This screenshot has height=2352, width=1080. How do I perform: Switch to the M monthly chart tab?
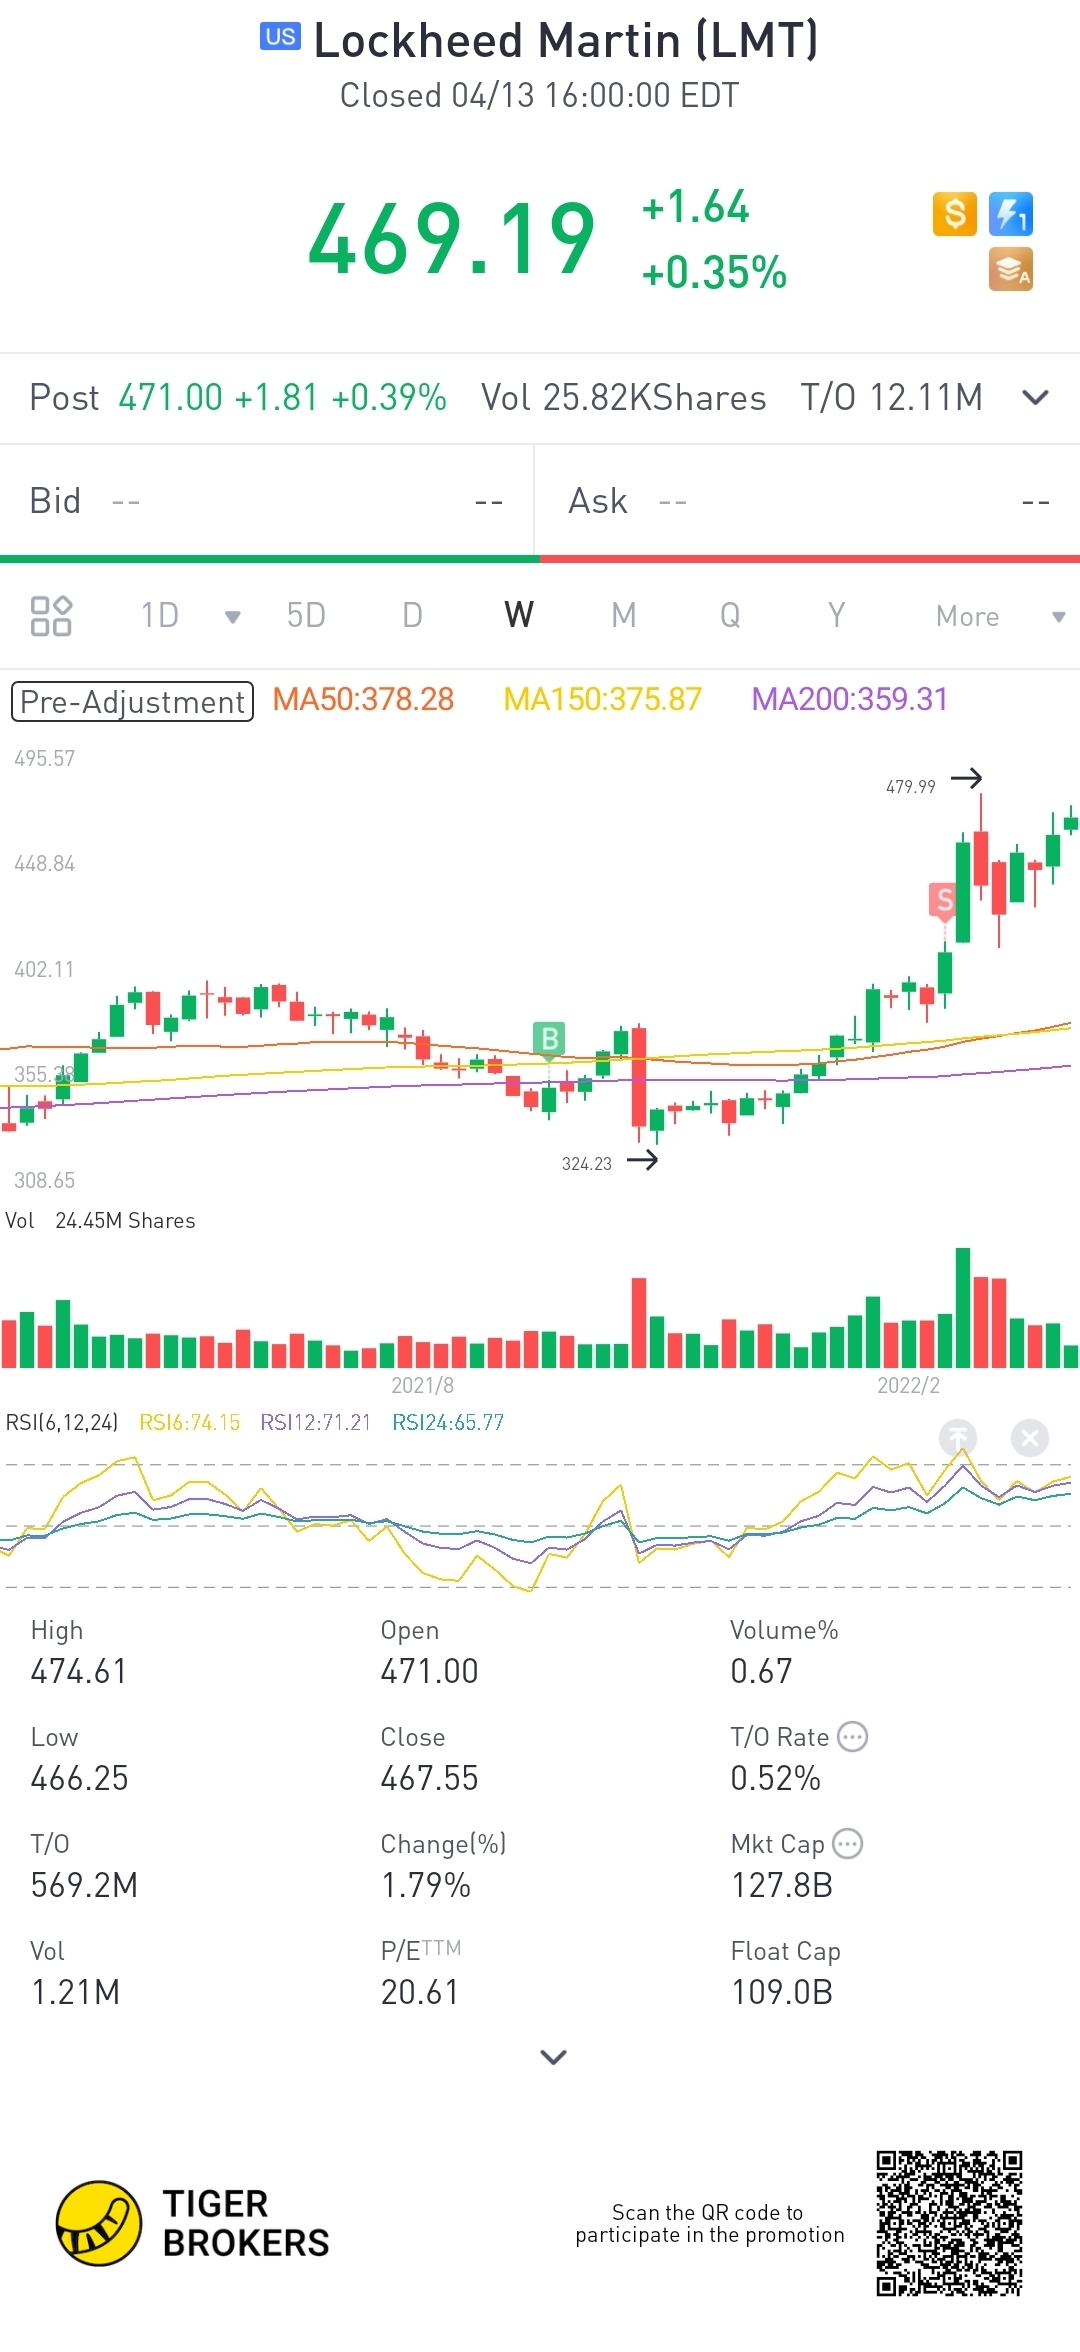click(624, 615)
